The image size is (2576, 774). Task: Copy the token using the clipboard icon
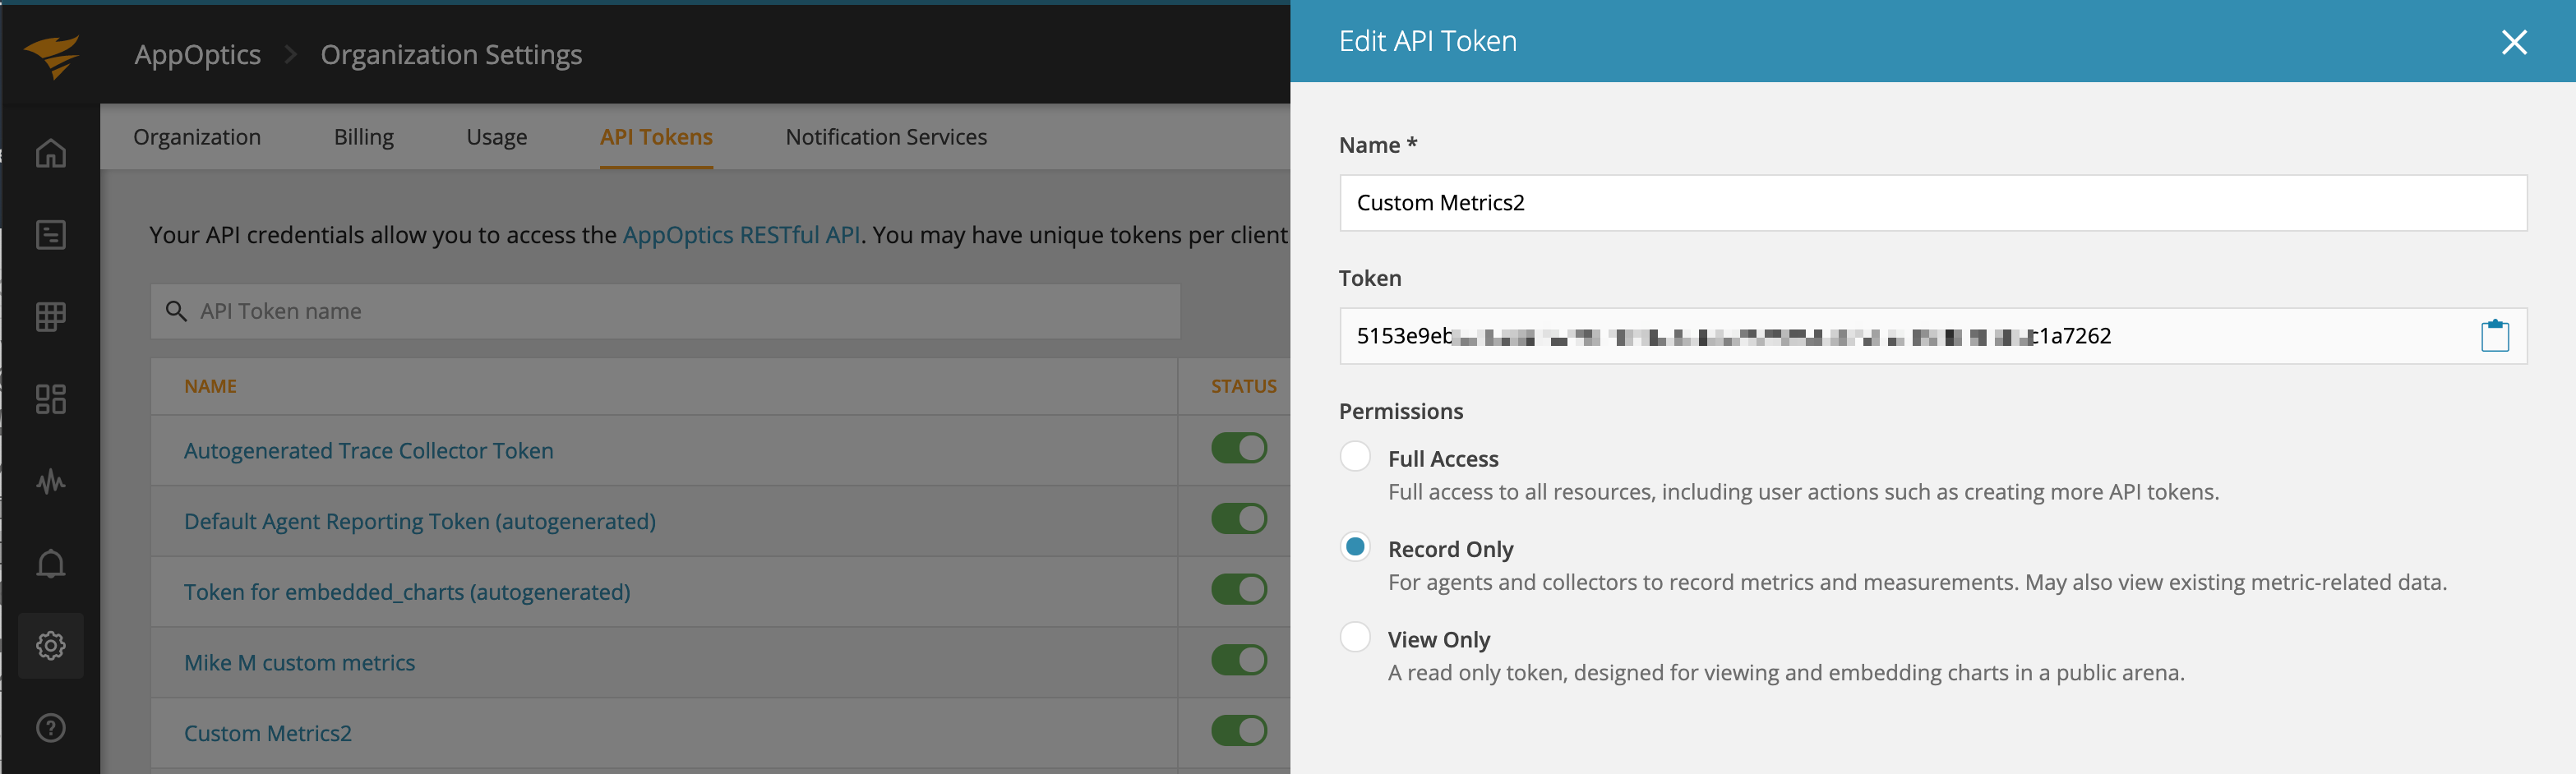tap(2496, 336)
